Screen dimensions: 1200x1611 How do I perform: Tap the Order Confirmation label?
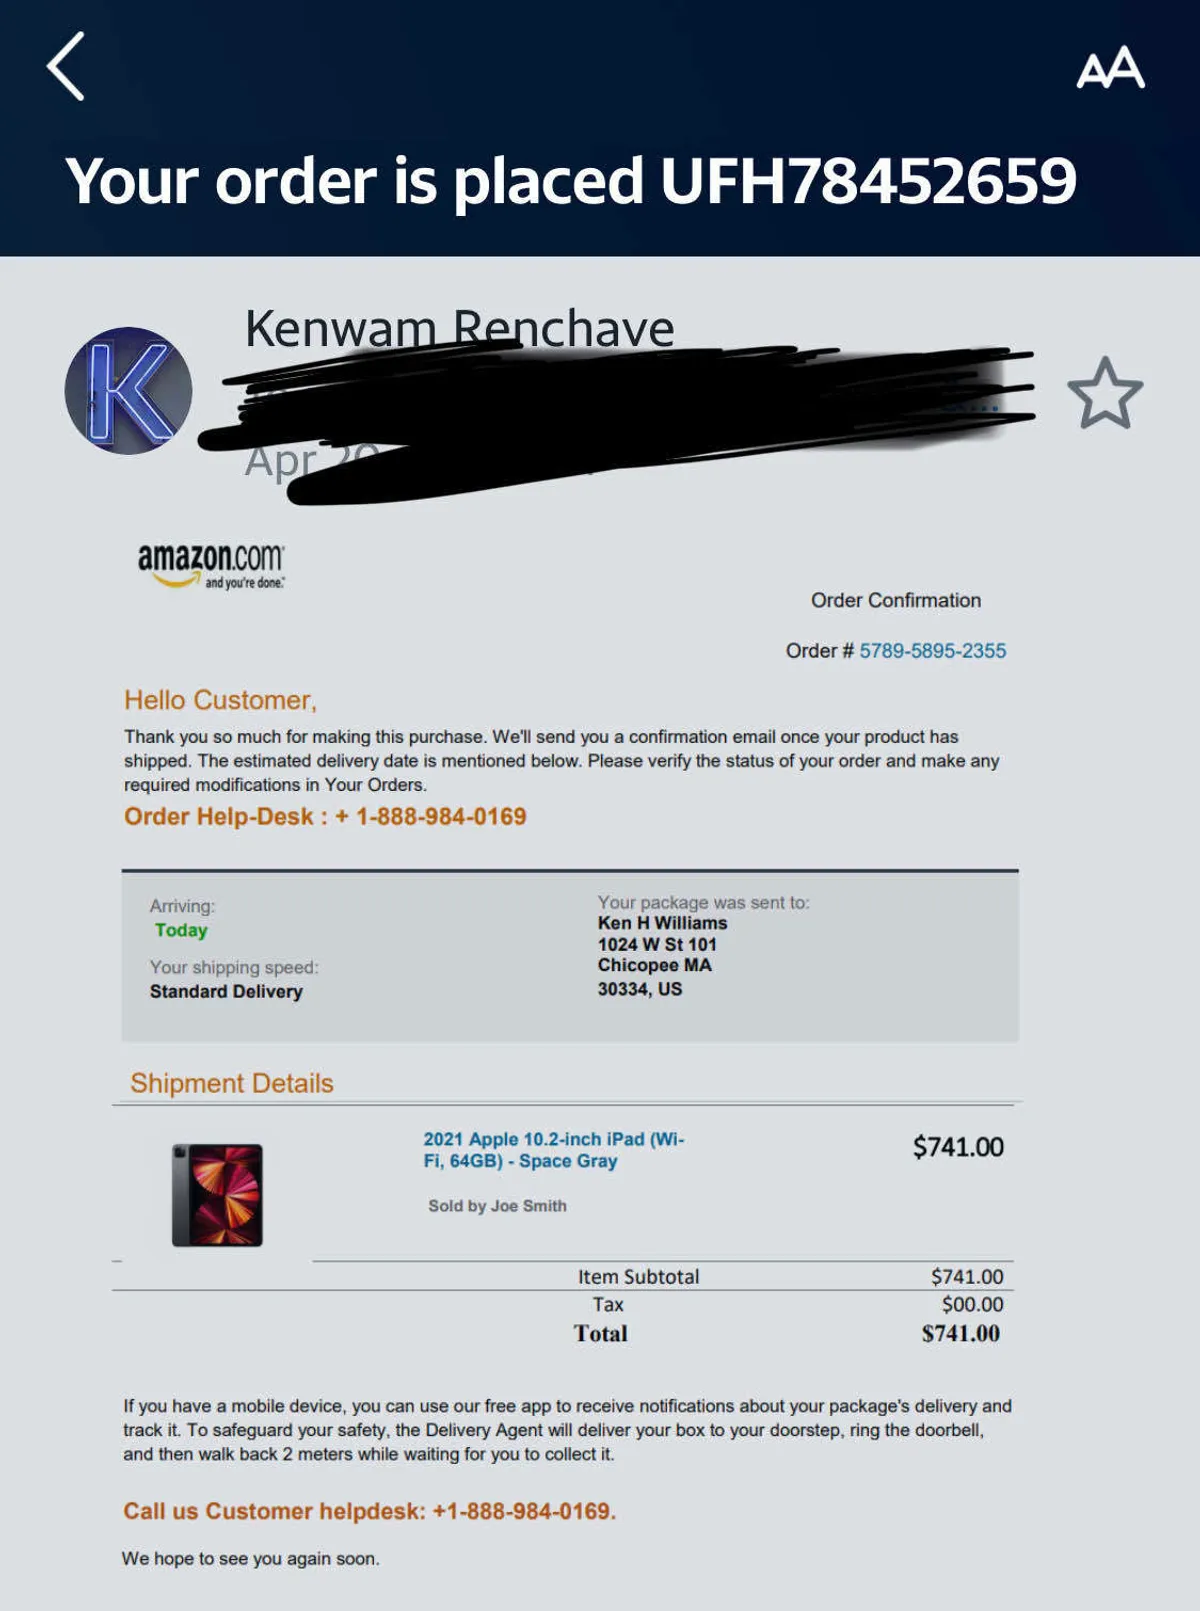[x=896, y=600]
